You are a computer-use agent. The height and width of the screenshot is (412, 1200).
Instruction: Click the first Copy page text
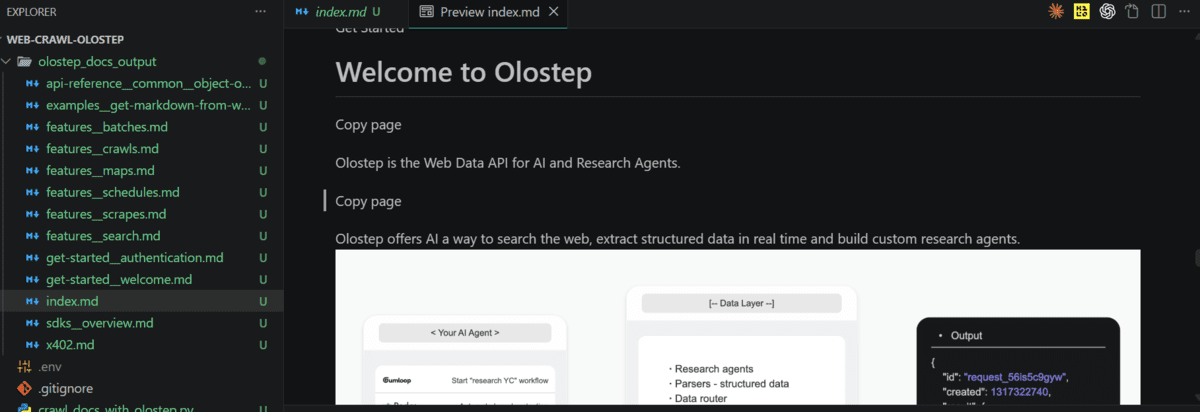368,125
